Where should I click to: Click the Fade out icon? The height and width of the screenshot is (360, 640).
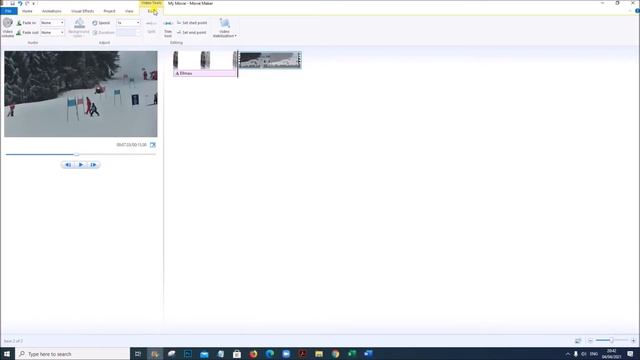pos(19,32)
